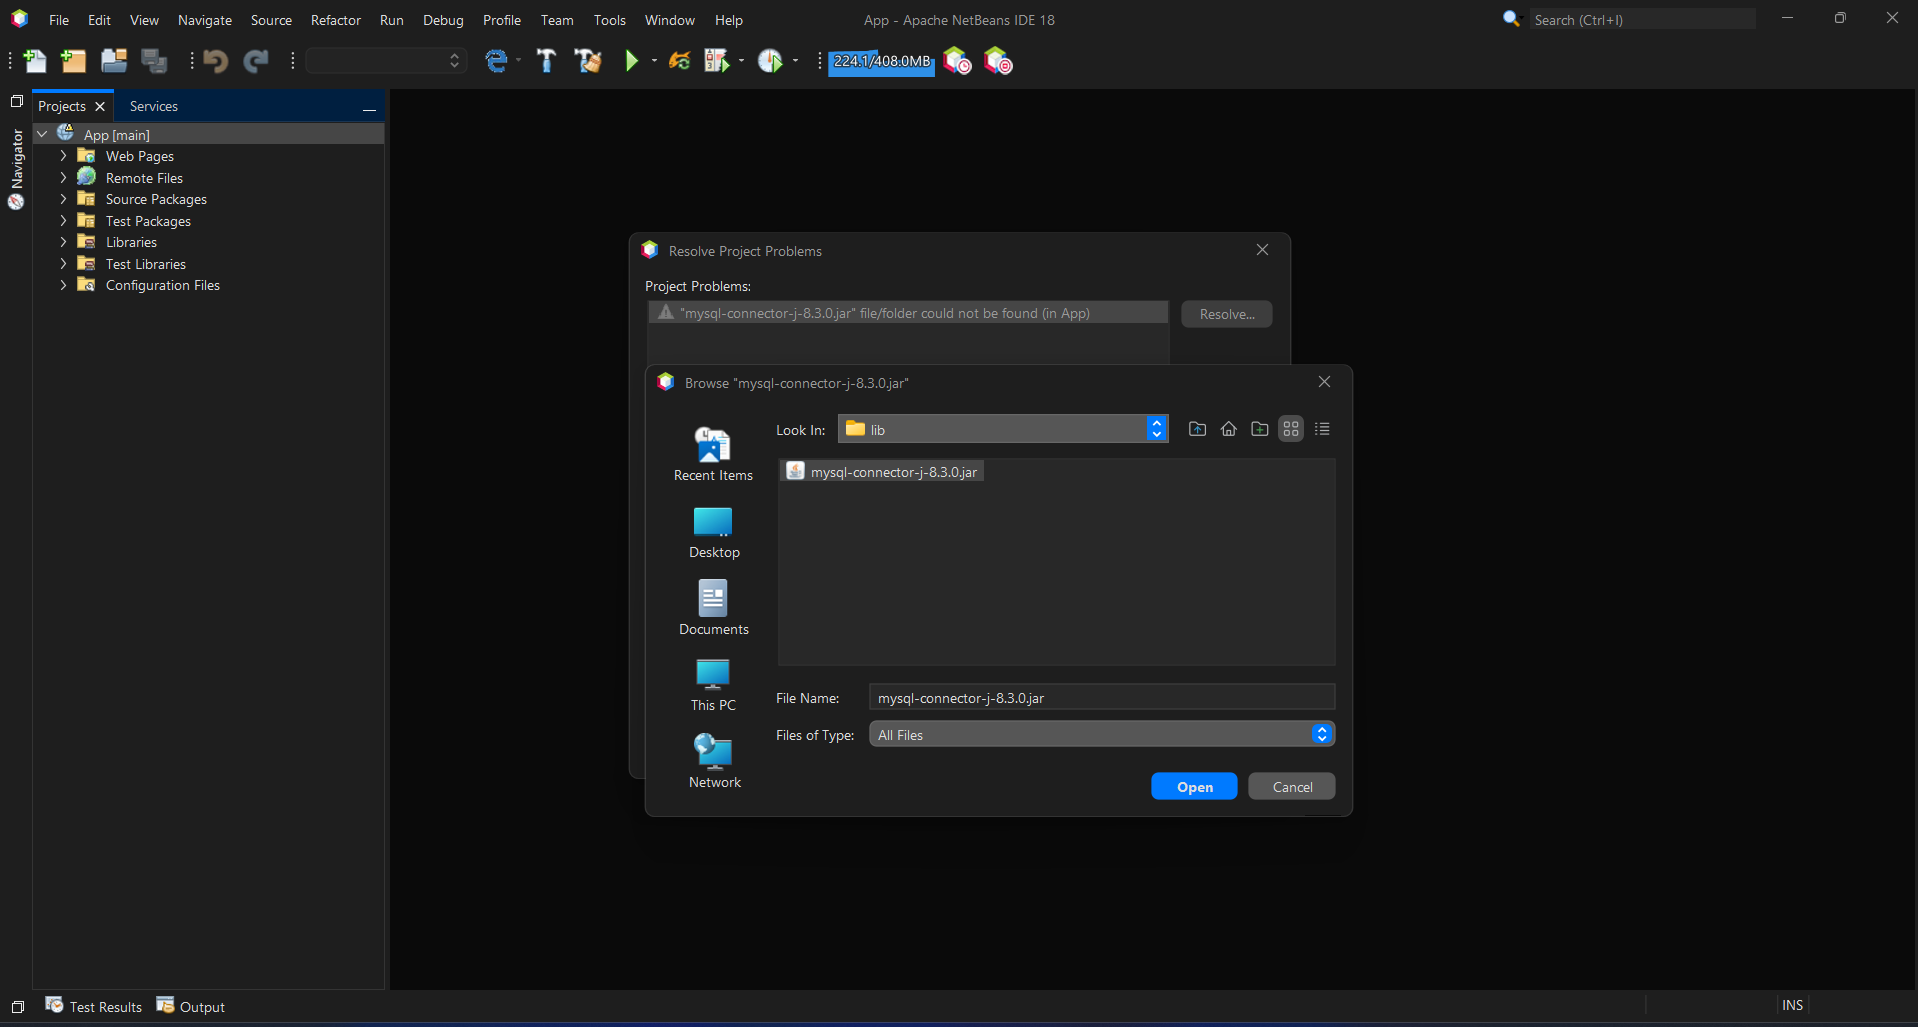This screenshot has width=1918, height=1027.
Task: Click the Search (Ctrl+I) field
Action: coord(1642,19)
